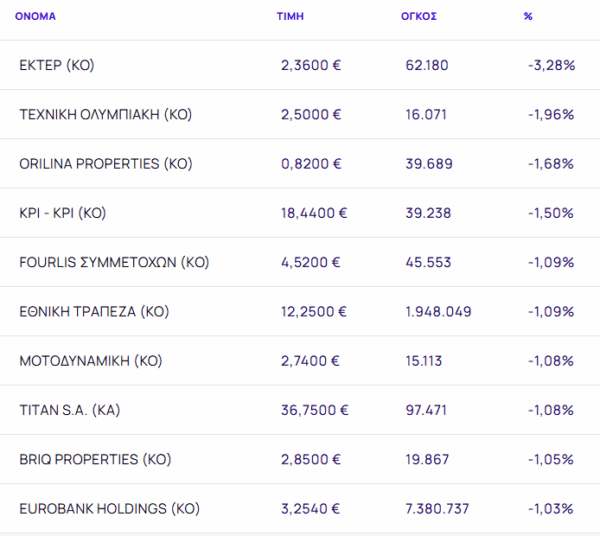
Task: Open BRIQ PROPERTIES (ΚΟ) stock
Action: coord(95,459)
